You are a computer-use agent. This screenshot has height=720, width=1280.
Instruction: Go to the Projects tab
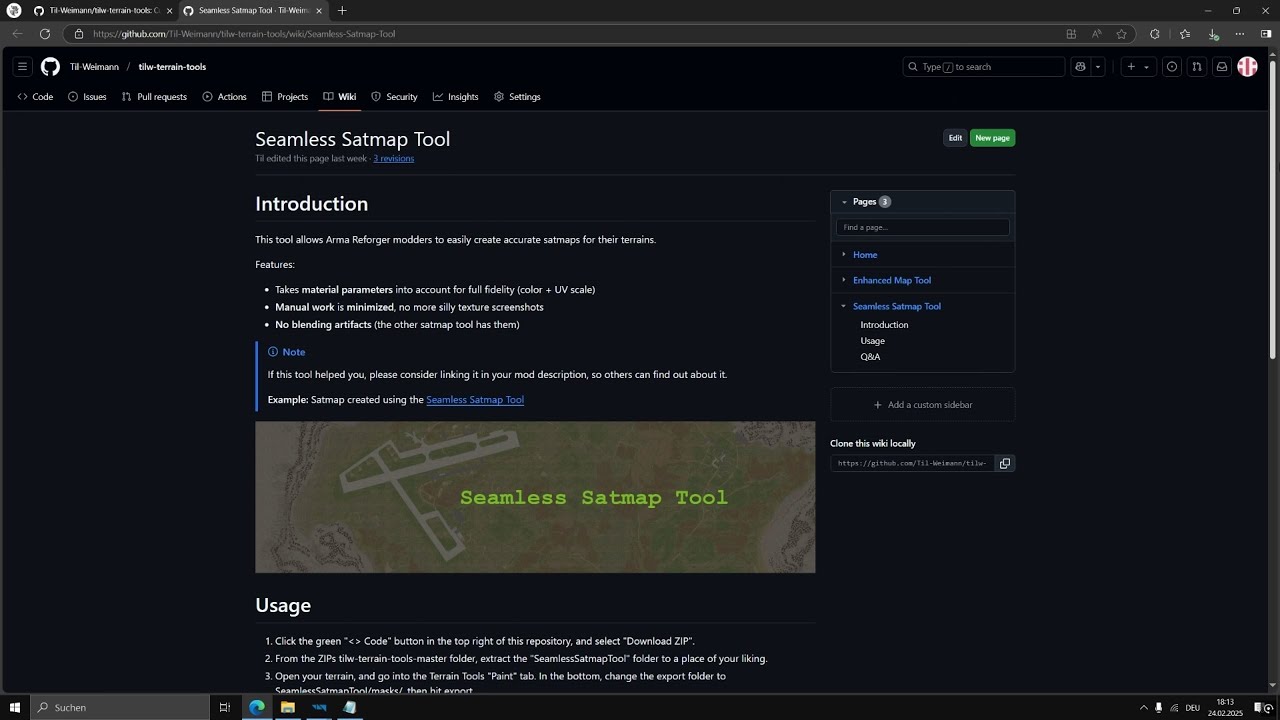[285, 97]
